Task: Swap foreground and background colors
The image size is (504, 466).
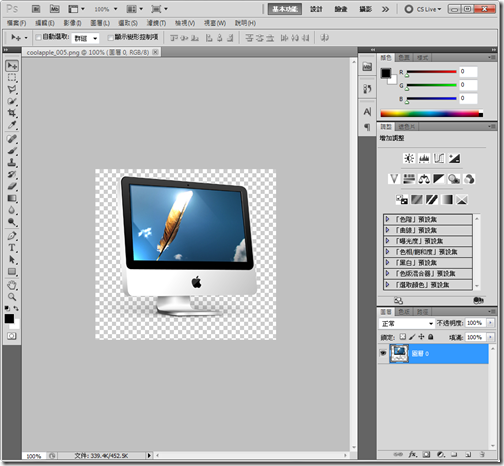Action: coord(16,308)
